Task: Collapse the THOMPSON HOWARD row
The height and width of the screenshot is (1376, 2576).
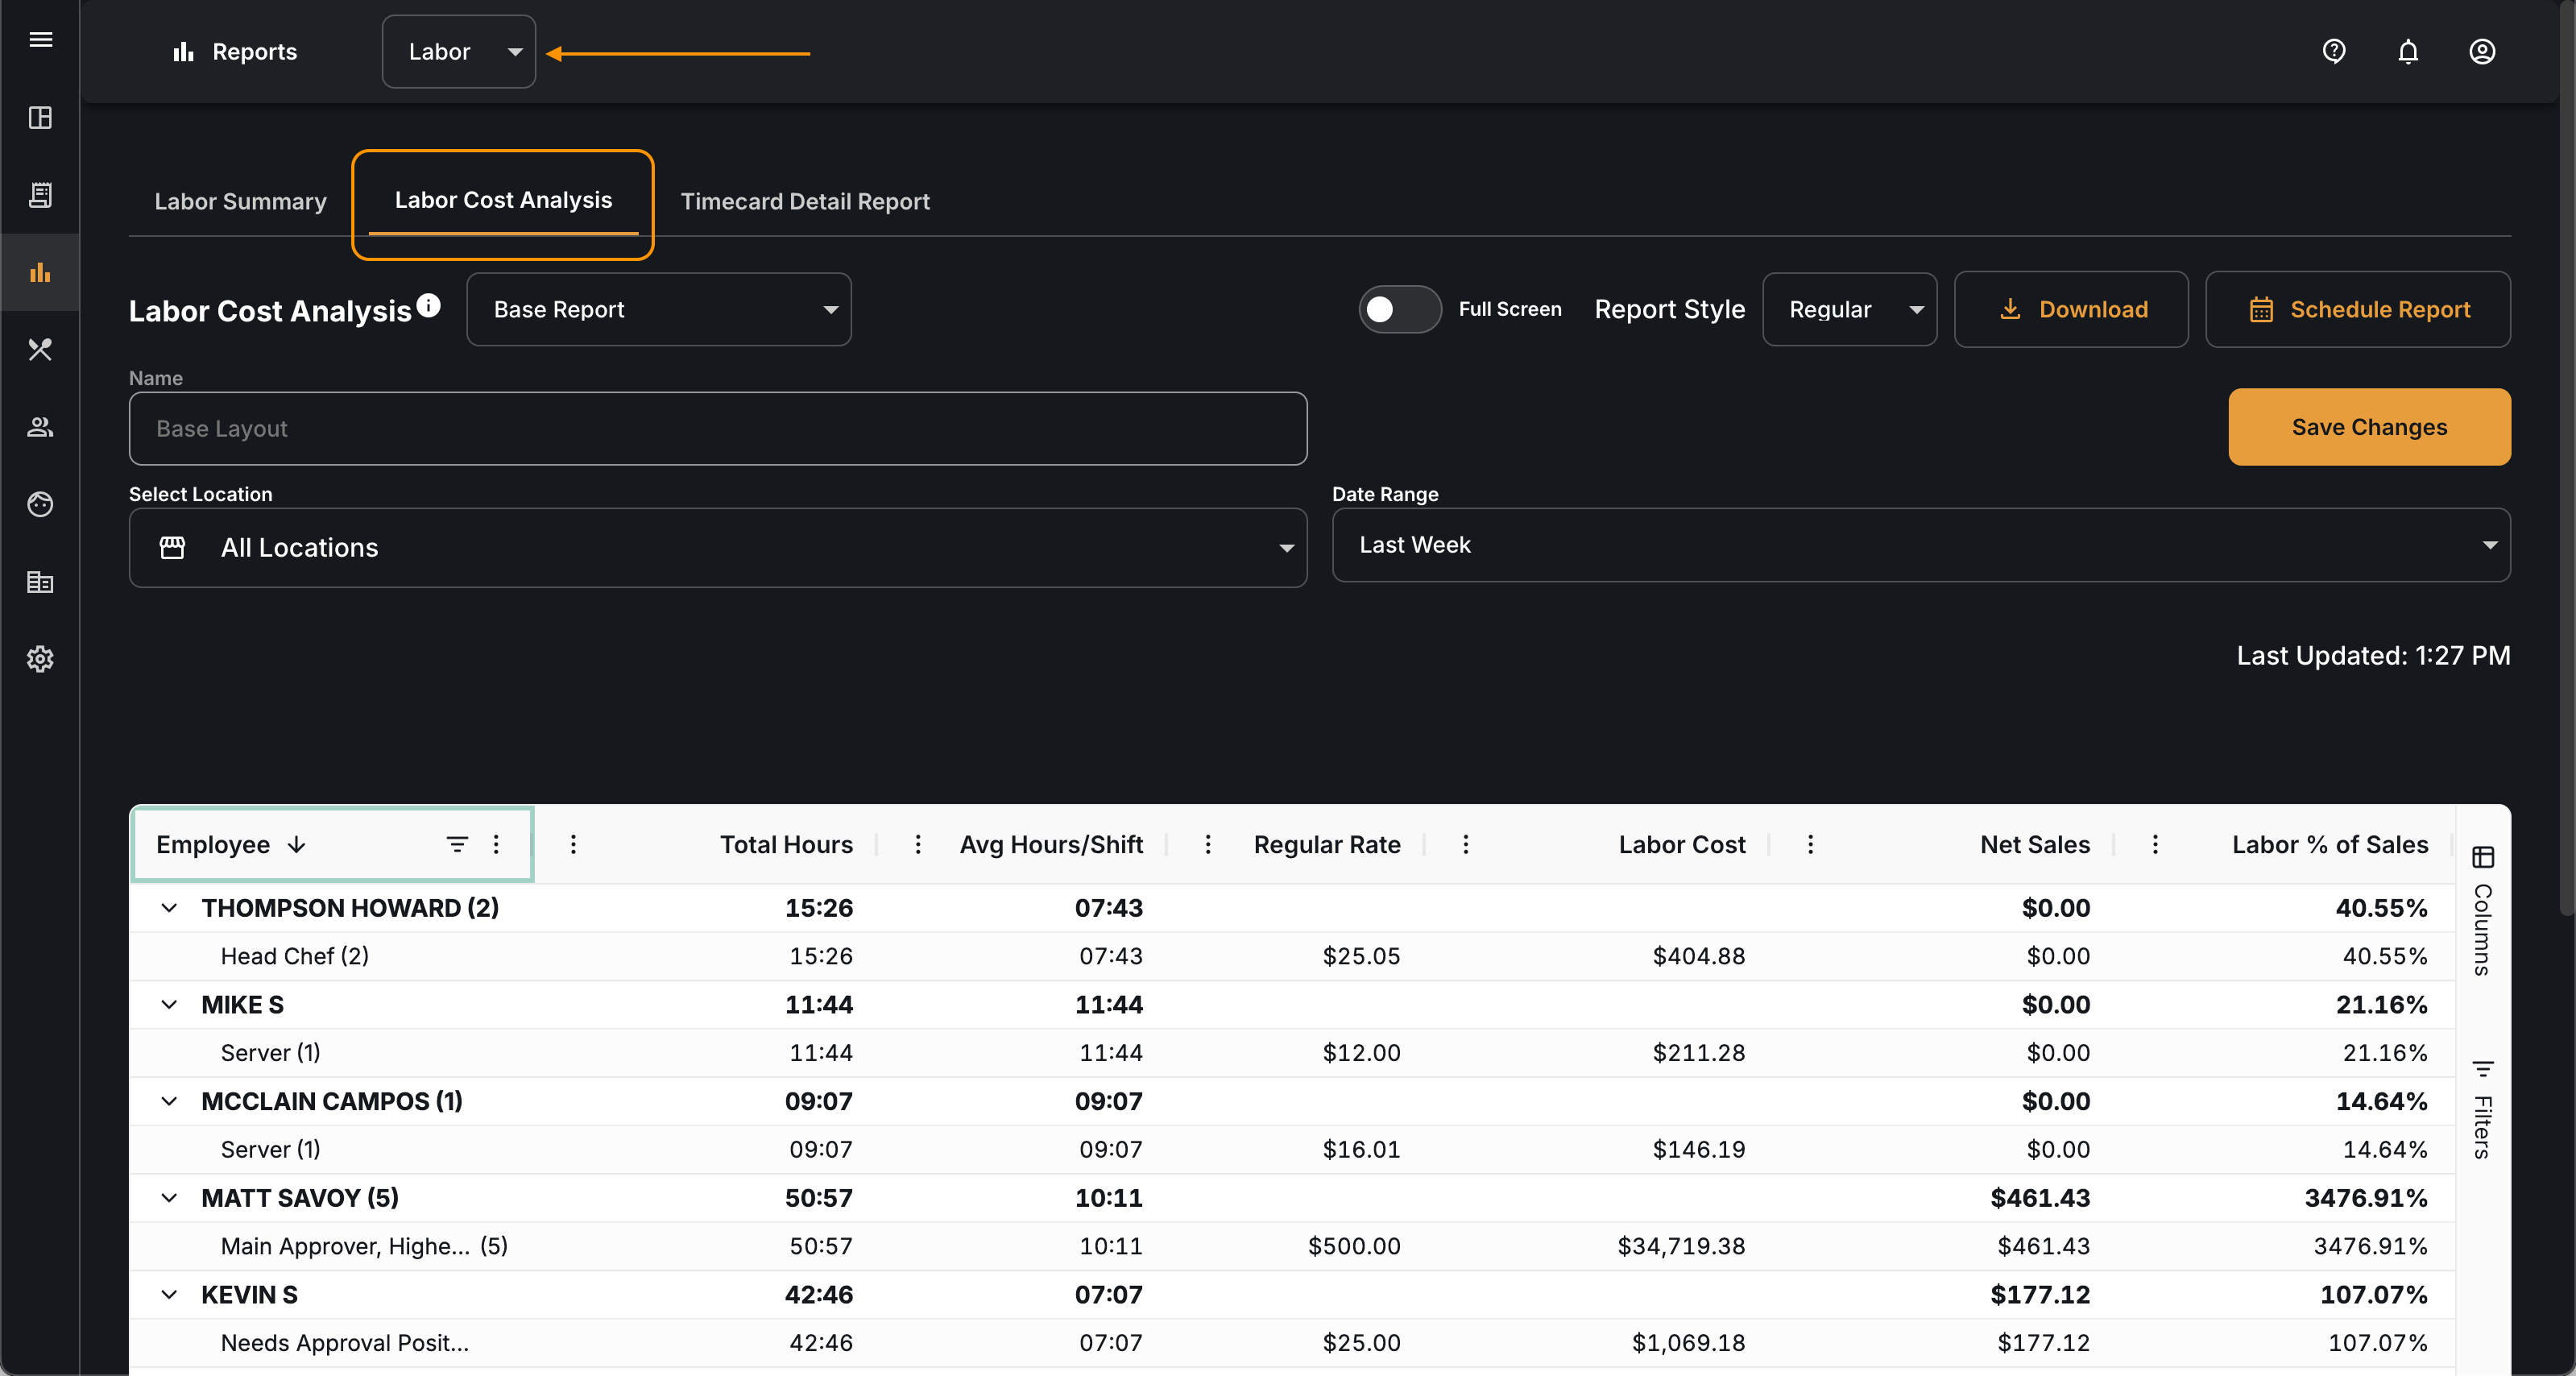Action: [169, 908]
